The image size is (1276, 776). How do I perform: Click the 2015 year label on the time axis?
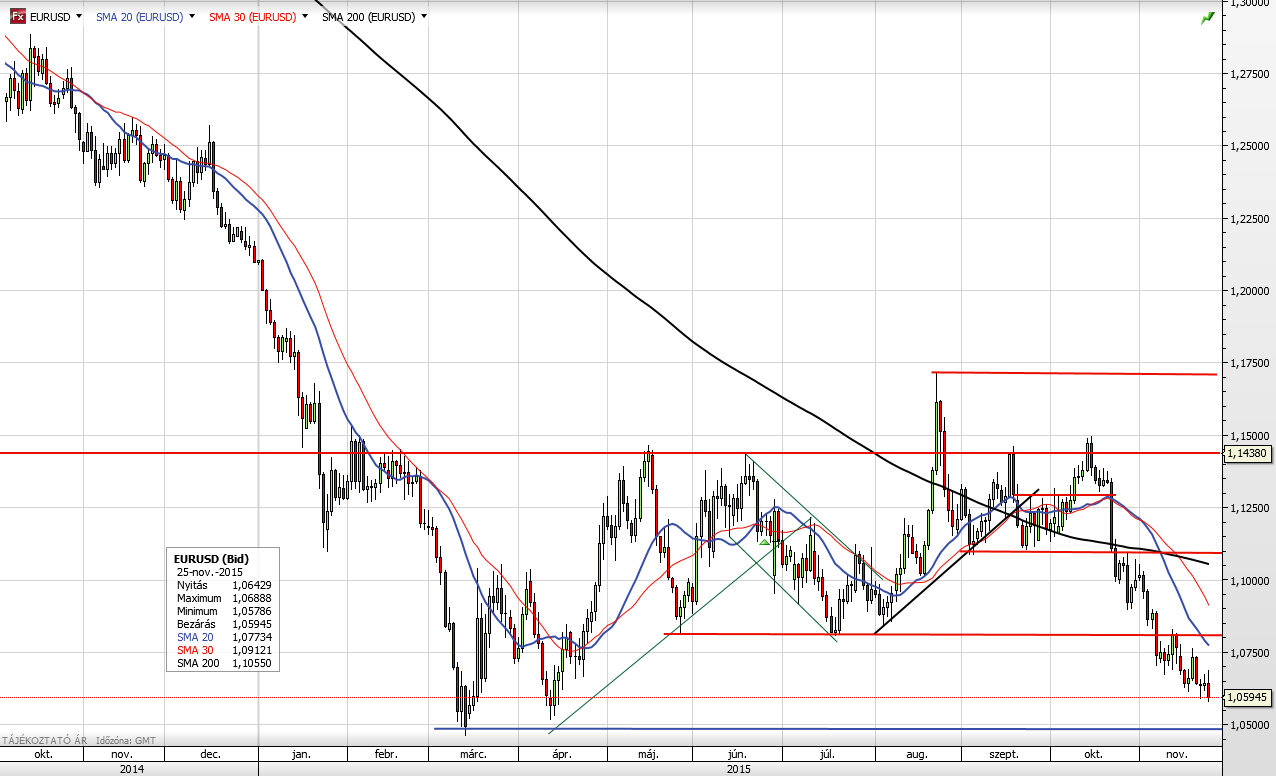coord(738,769)
